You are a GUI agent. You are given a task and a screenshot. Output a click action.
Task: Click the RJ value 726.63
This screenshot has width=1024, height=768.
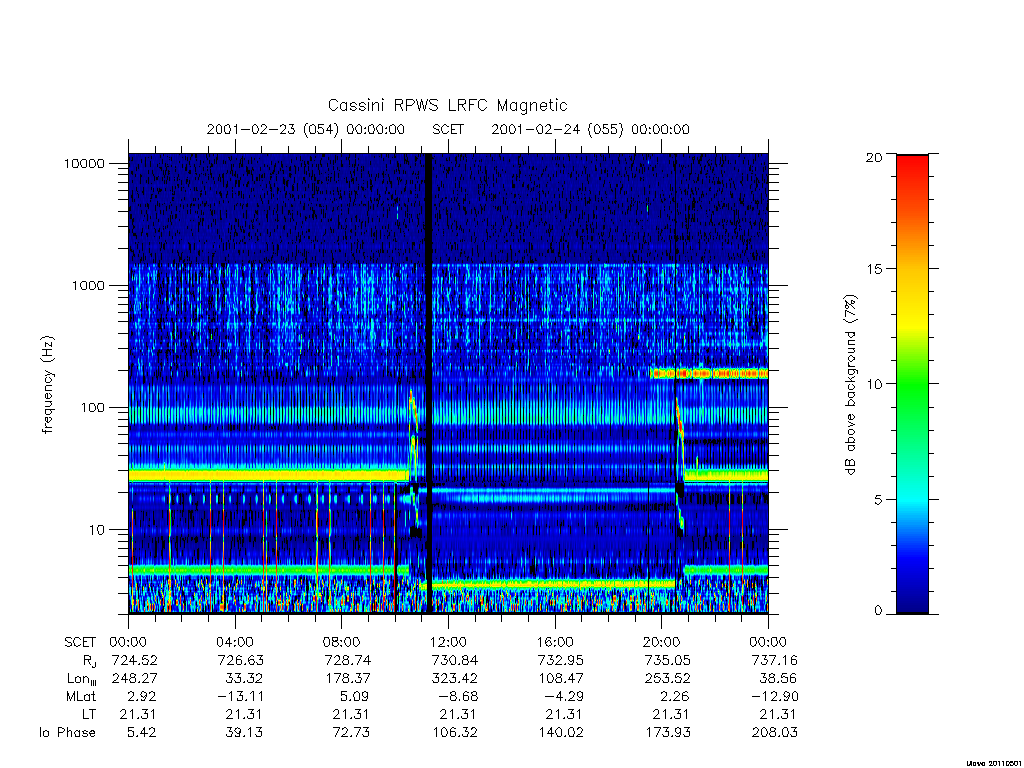240,660
